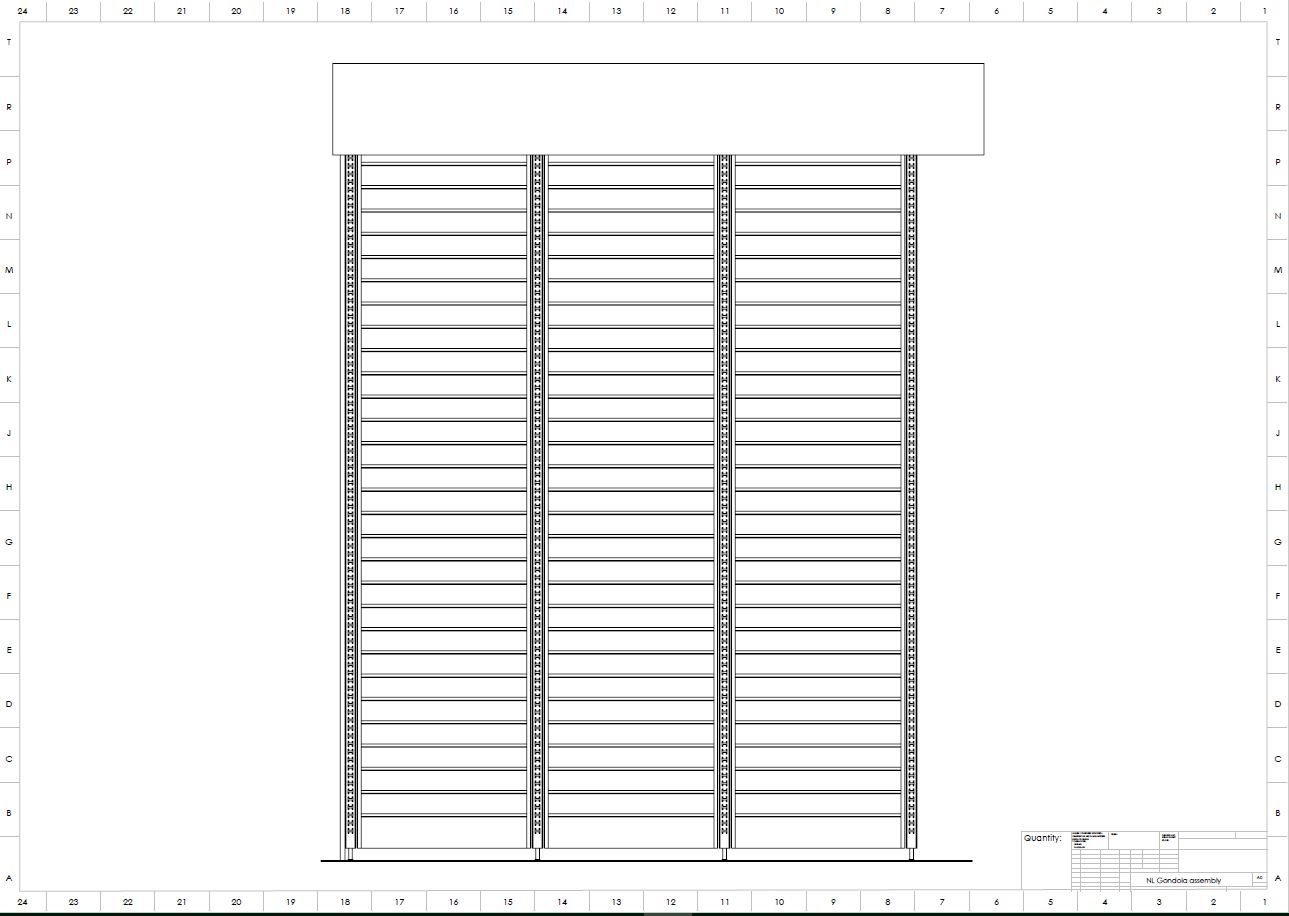Click the large blank header panel above the shelves
1289x916 pixels.
pos(658,109)
